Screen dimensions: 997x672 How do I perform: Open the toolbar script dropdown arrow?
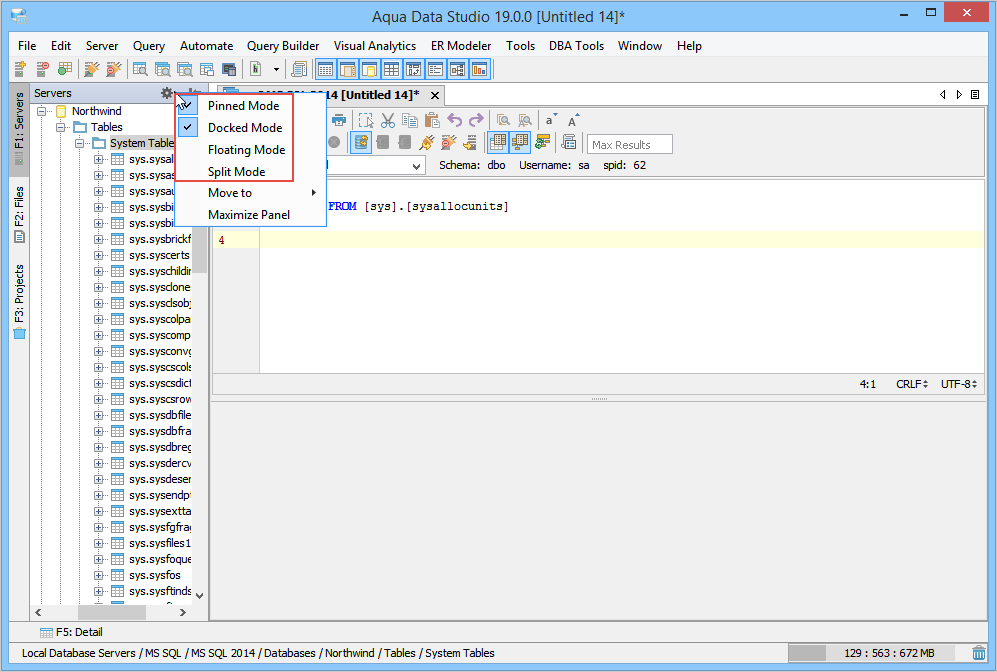pyautogui.click(x=276, y=69)
